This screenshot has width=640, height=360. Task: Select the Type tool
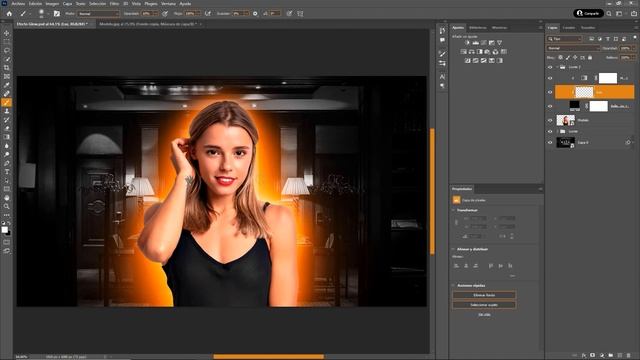[x=7, y=172]
